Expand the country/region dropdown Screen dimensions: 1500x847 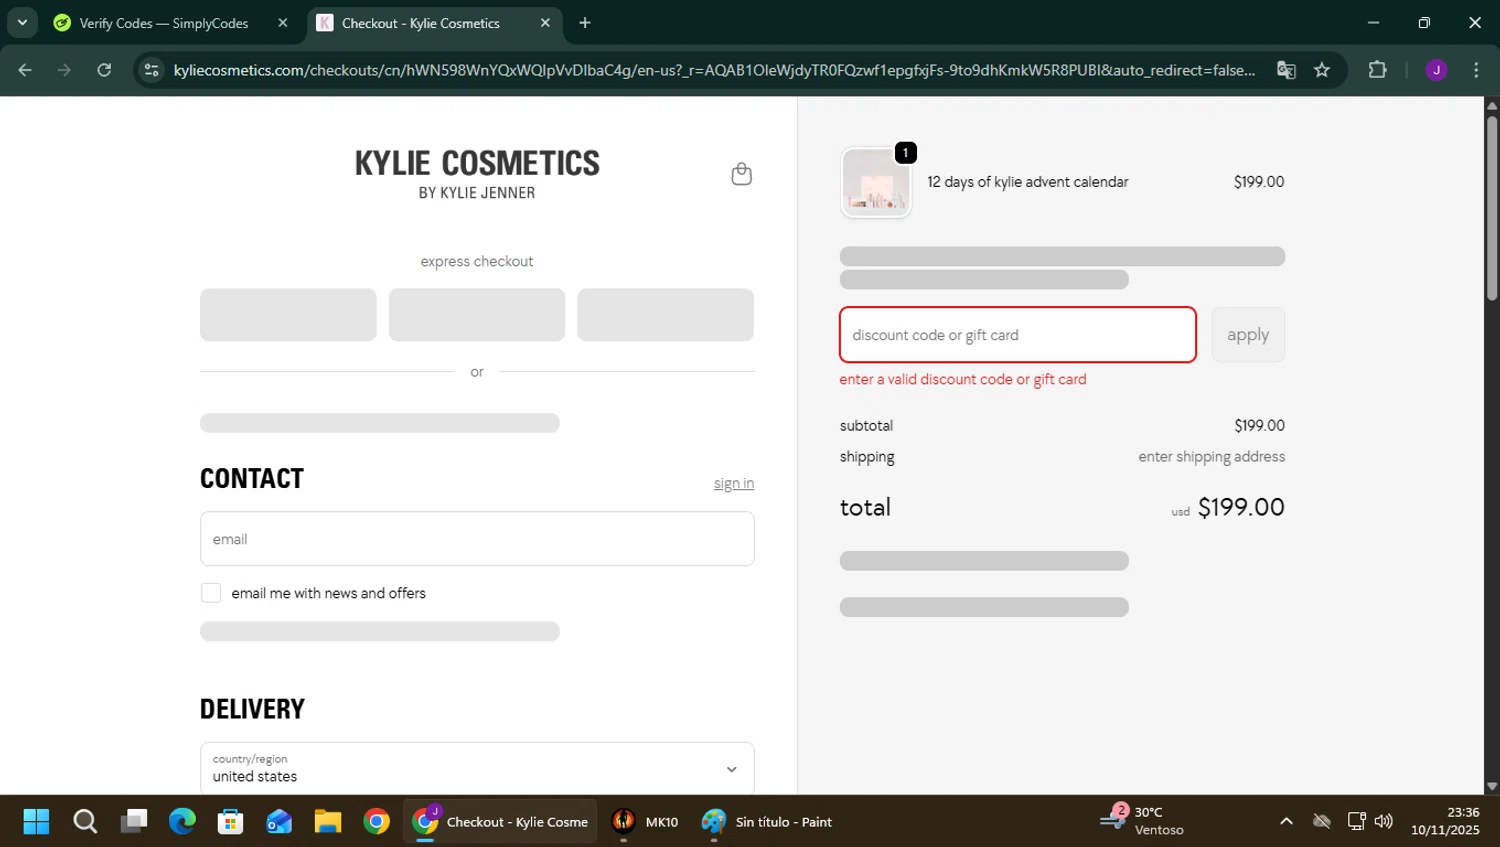click(x=477, y=768)
